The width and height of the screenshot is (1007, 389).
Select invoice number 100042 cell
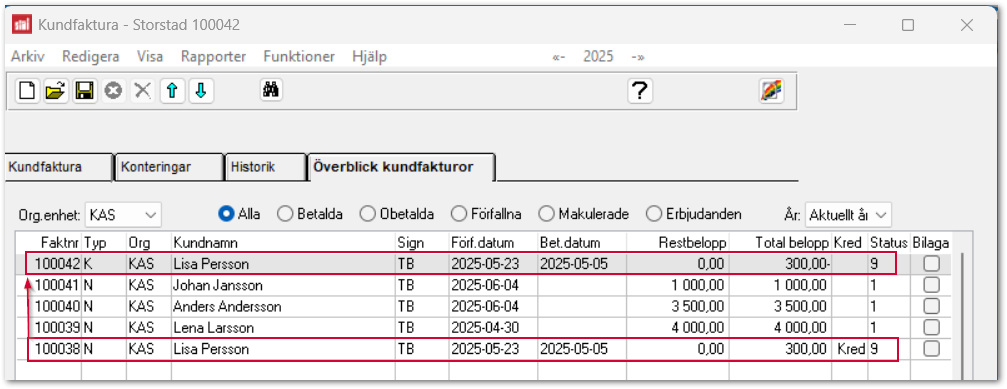(x=57, y=263)
